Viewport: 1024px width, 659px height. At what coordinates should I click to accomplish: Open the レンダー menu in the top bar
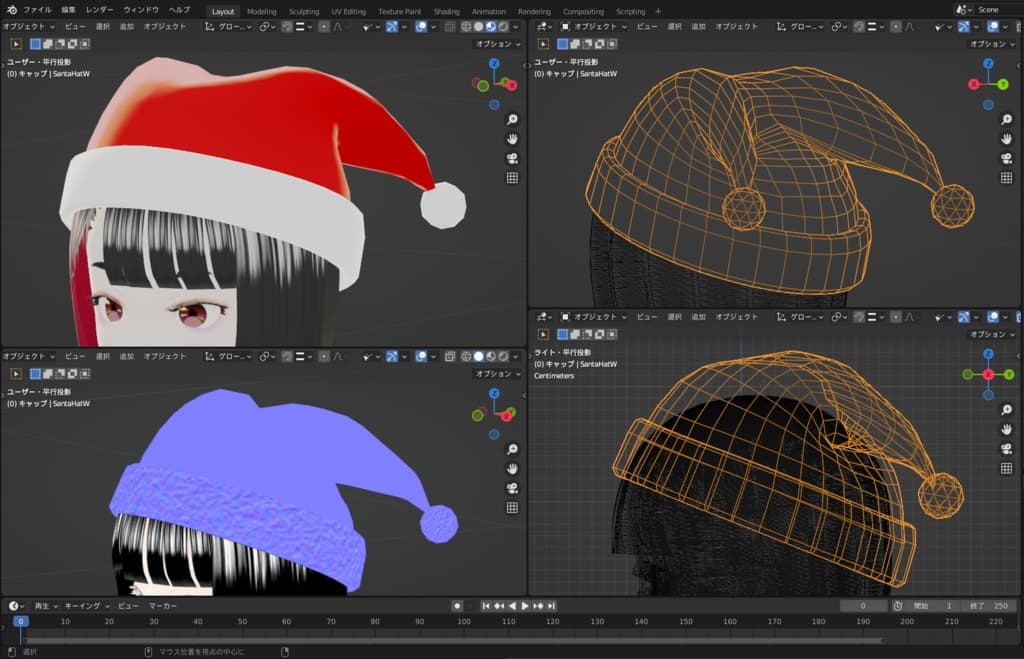pyautogui.click(x=99, y=10)
